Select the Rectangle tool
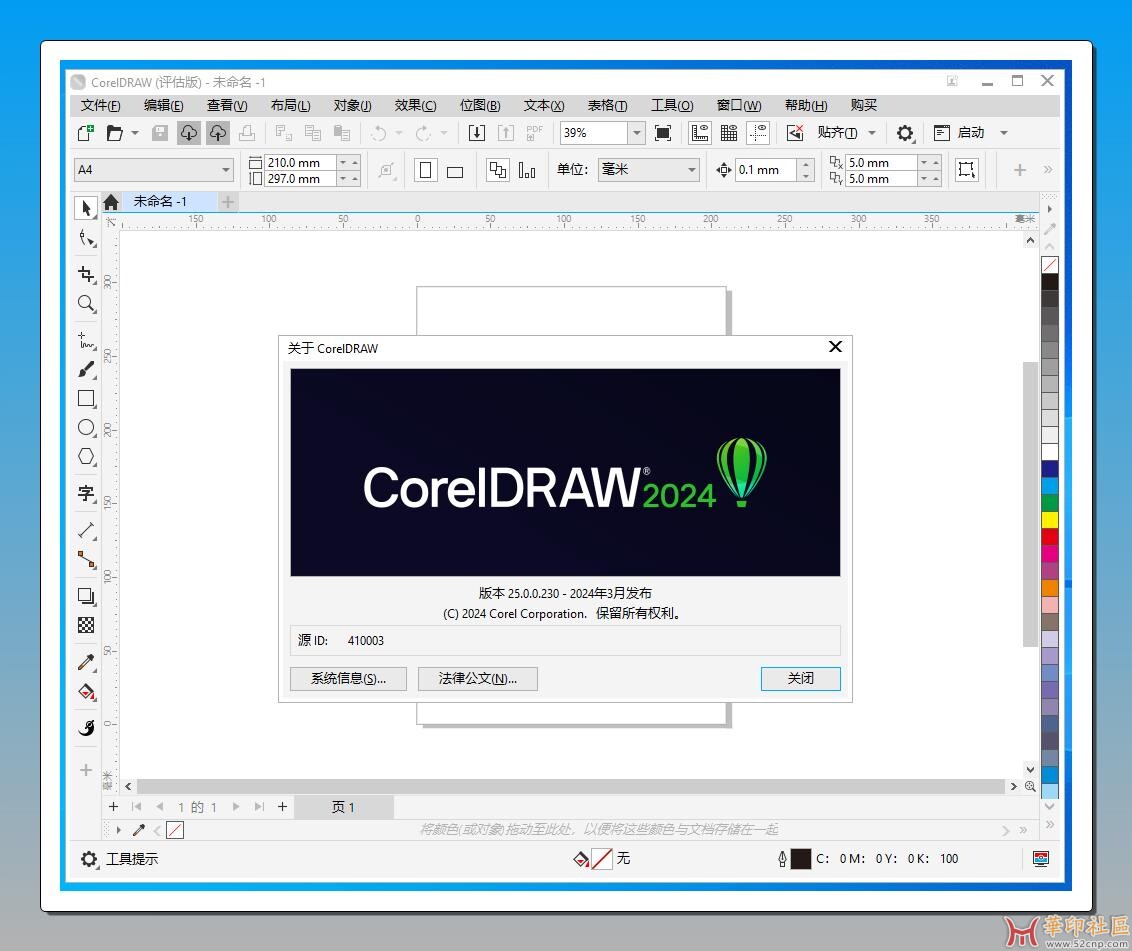Screen dimensions: 1132x951 click(86, 399)
